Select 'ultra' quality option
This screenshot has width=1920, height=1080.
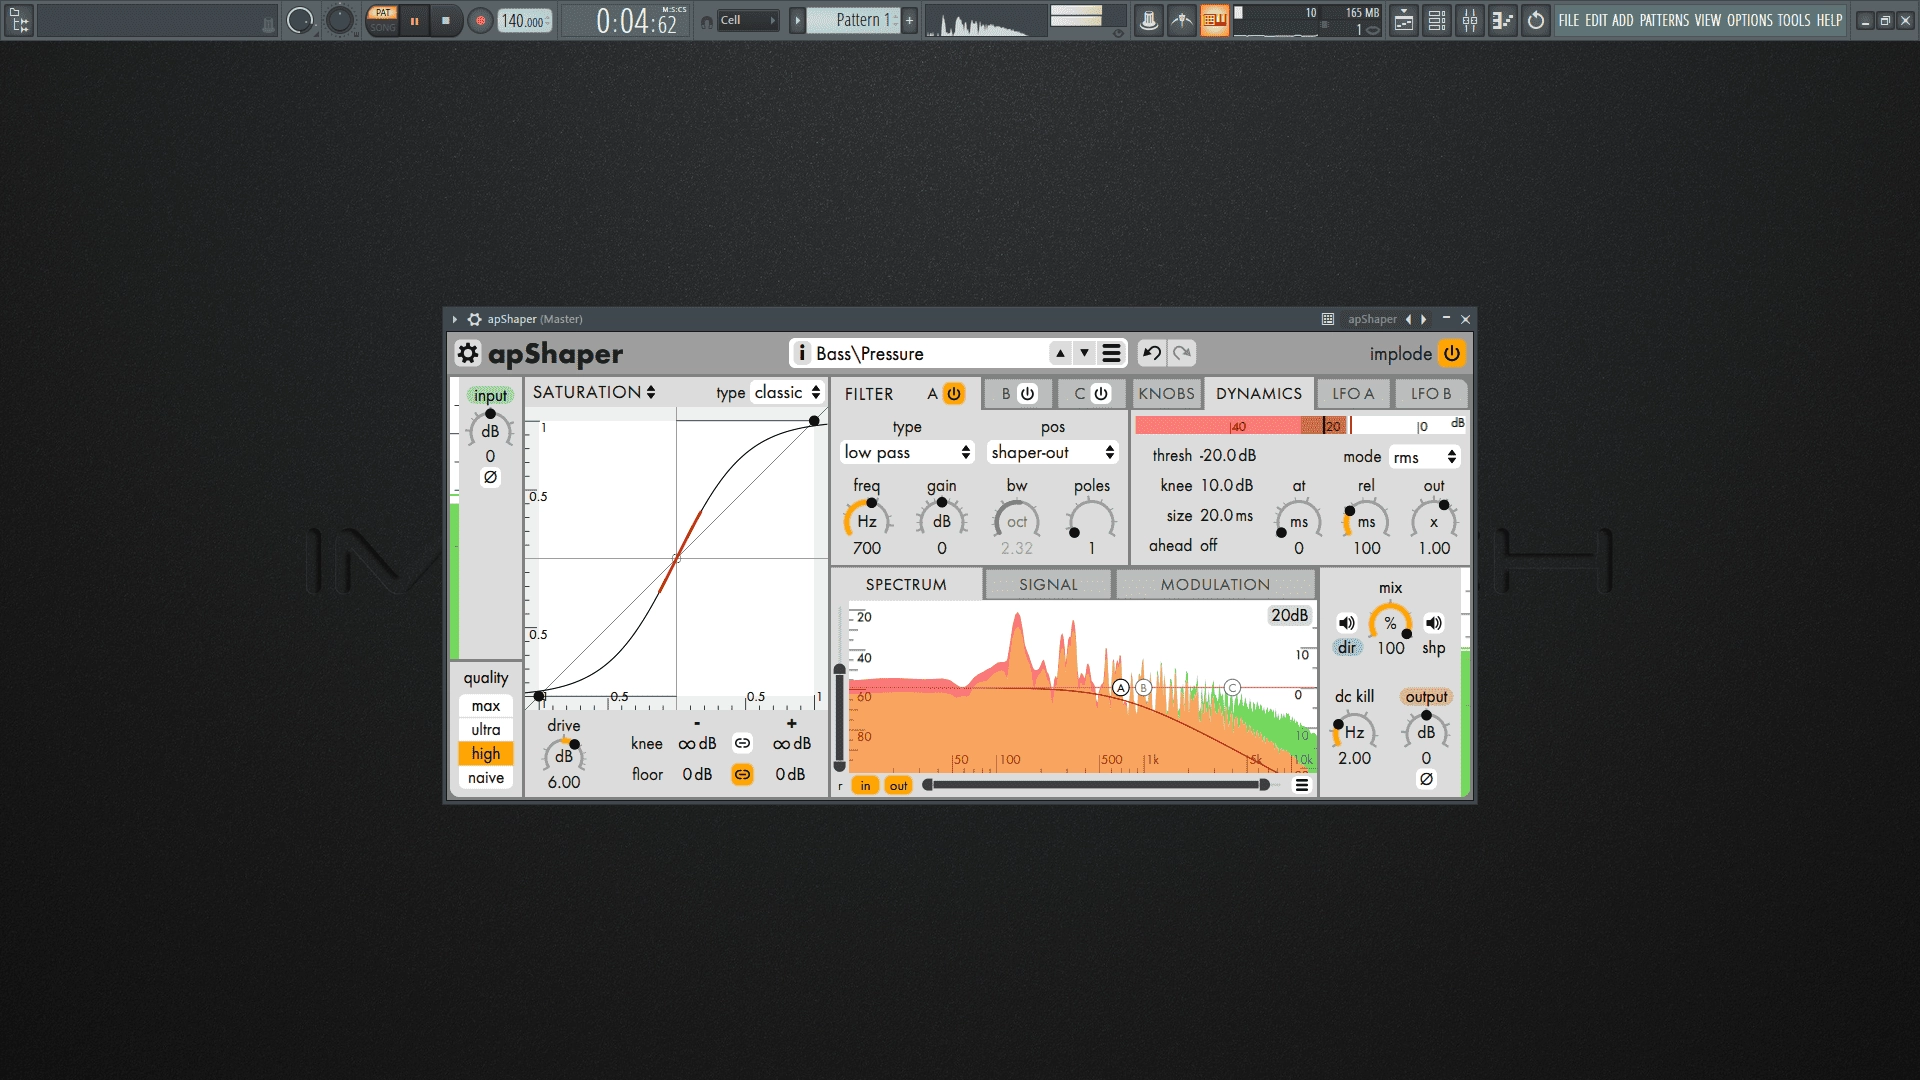[x=486, y=730]
